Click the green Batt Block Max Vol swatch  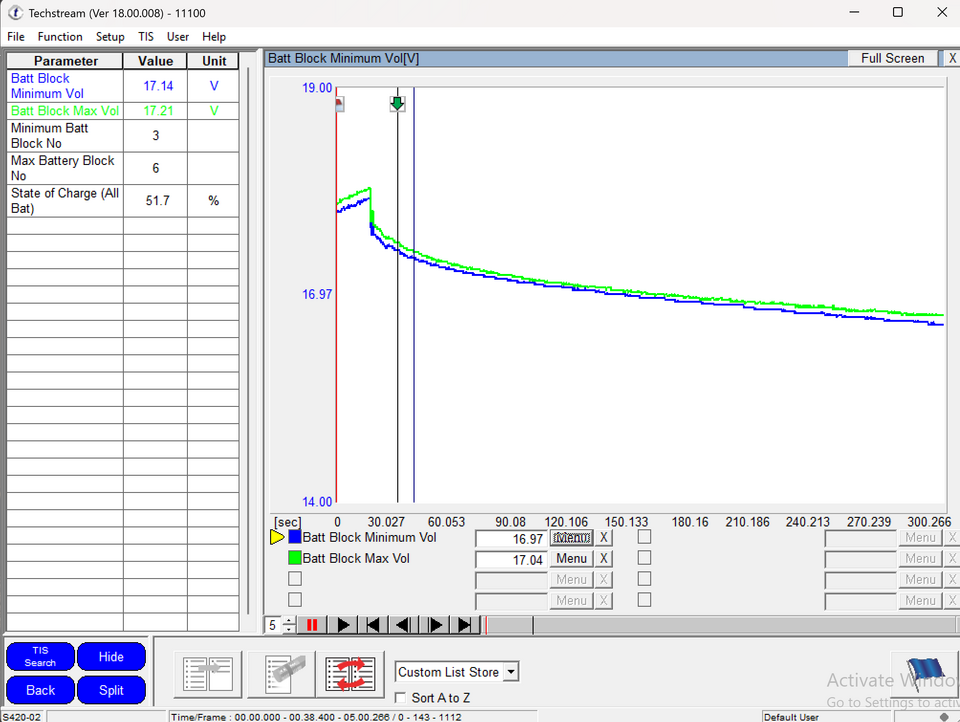click(x=294, y=558)
